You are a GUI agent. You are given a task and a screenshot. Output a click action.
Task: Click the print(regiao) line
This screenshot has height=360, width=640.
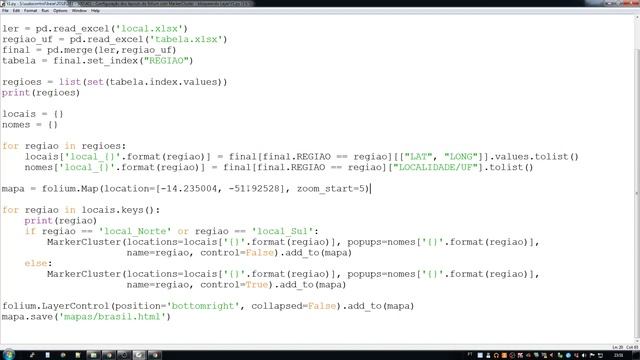pos(60,220)
